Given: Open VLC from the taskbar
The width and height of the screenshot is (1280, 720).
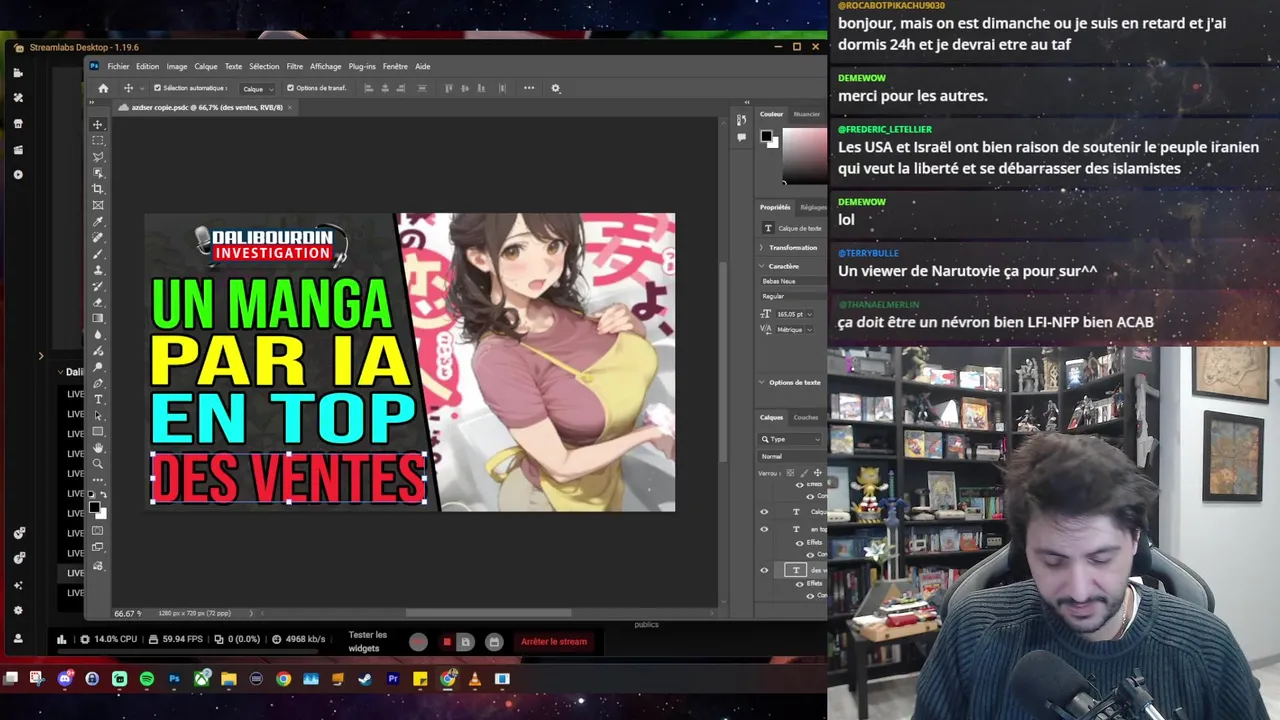Looking at the screenshot, I should coord(475,679).
